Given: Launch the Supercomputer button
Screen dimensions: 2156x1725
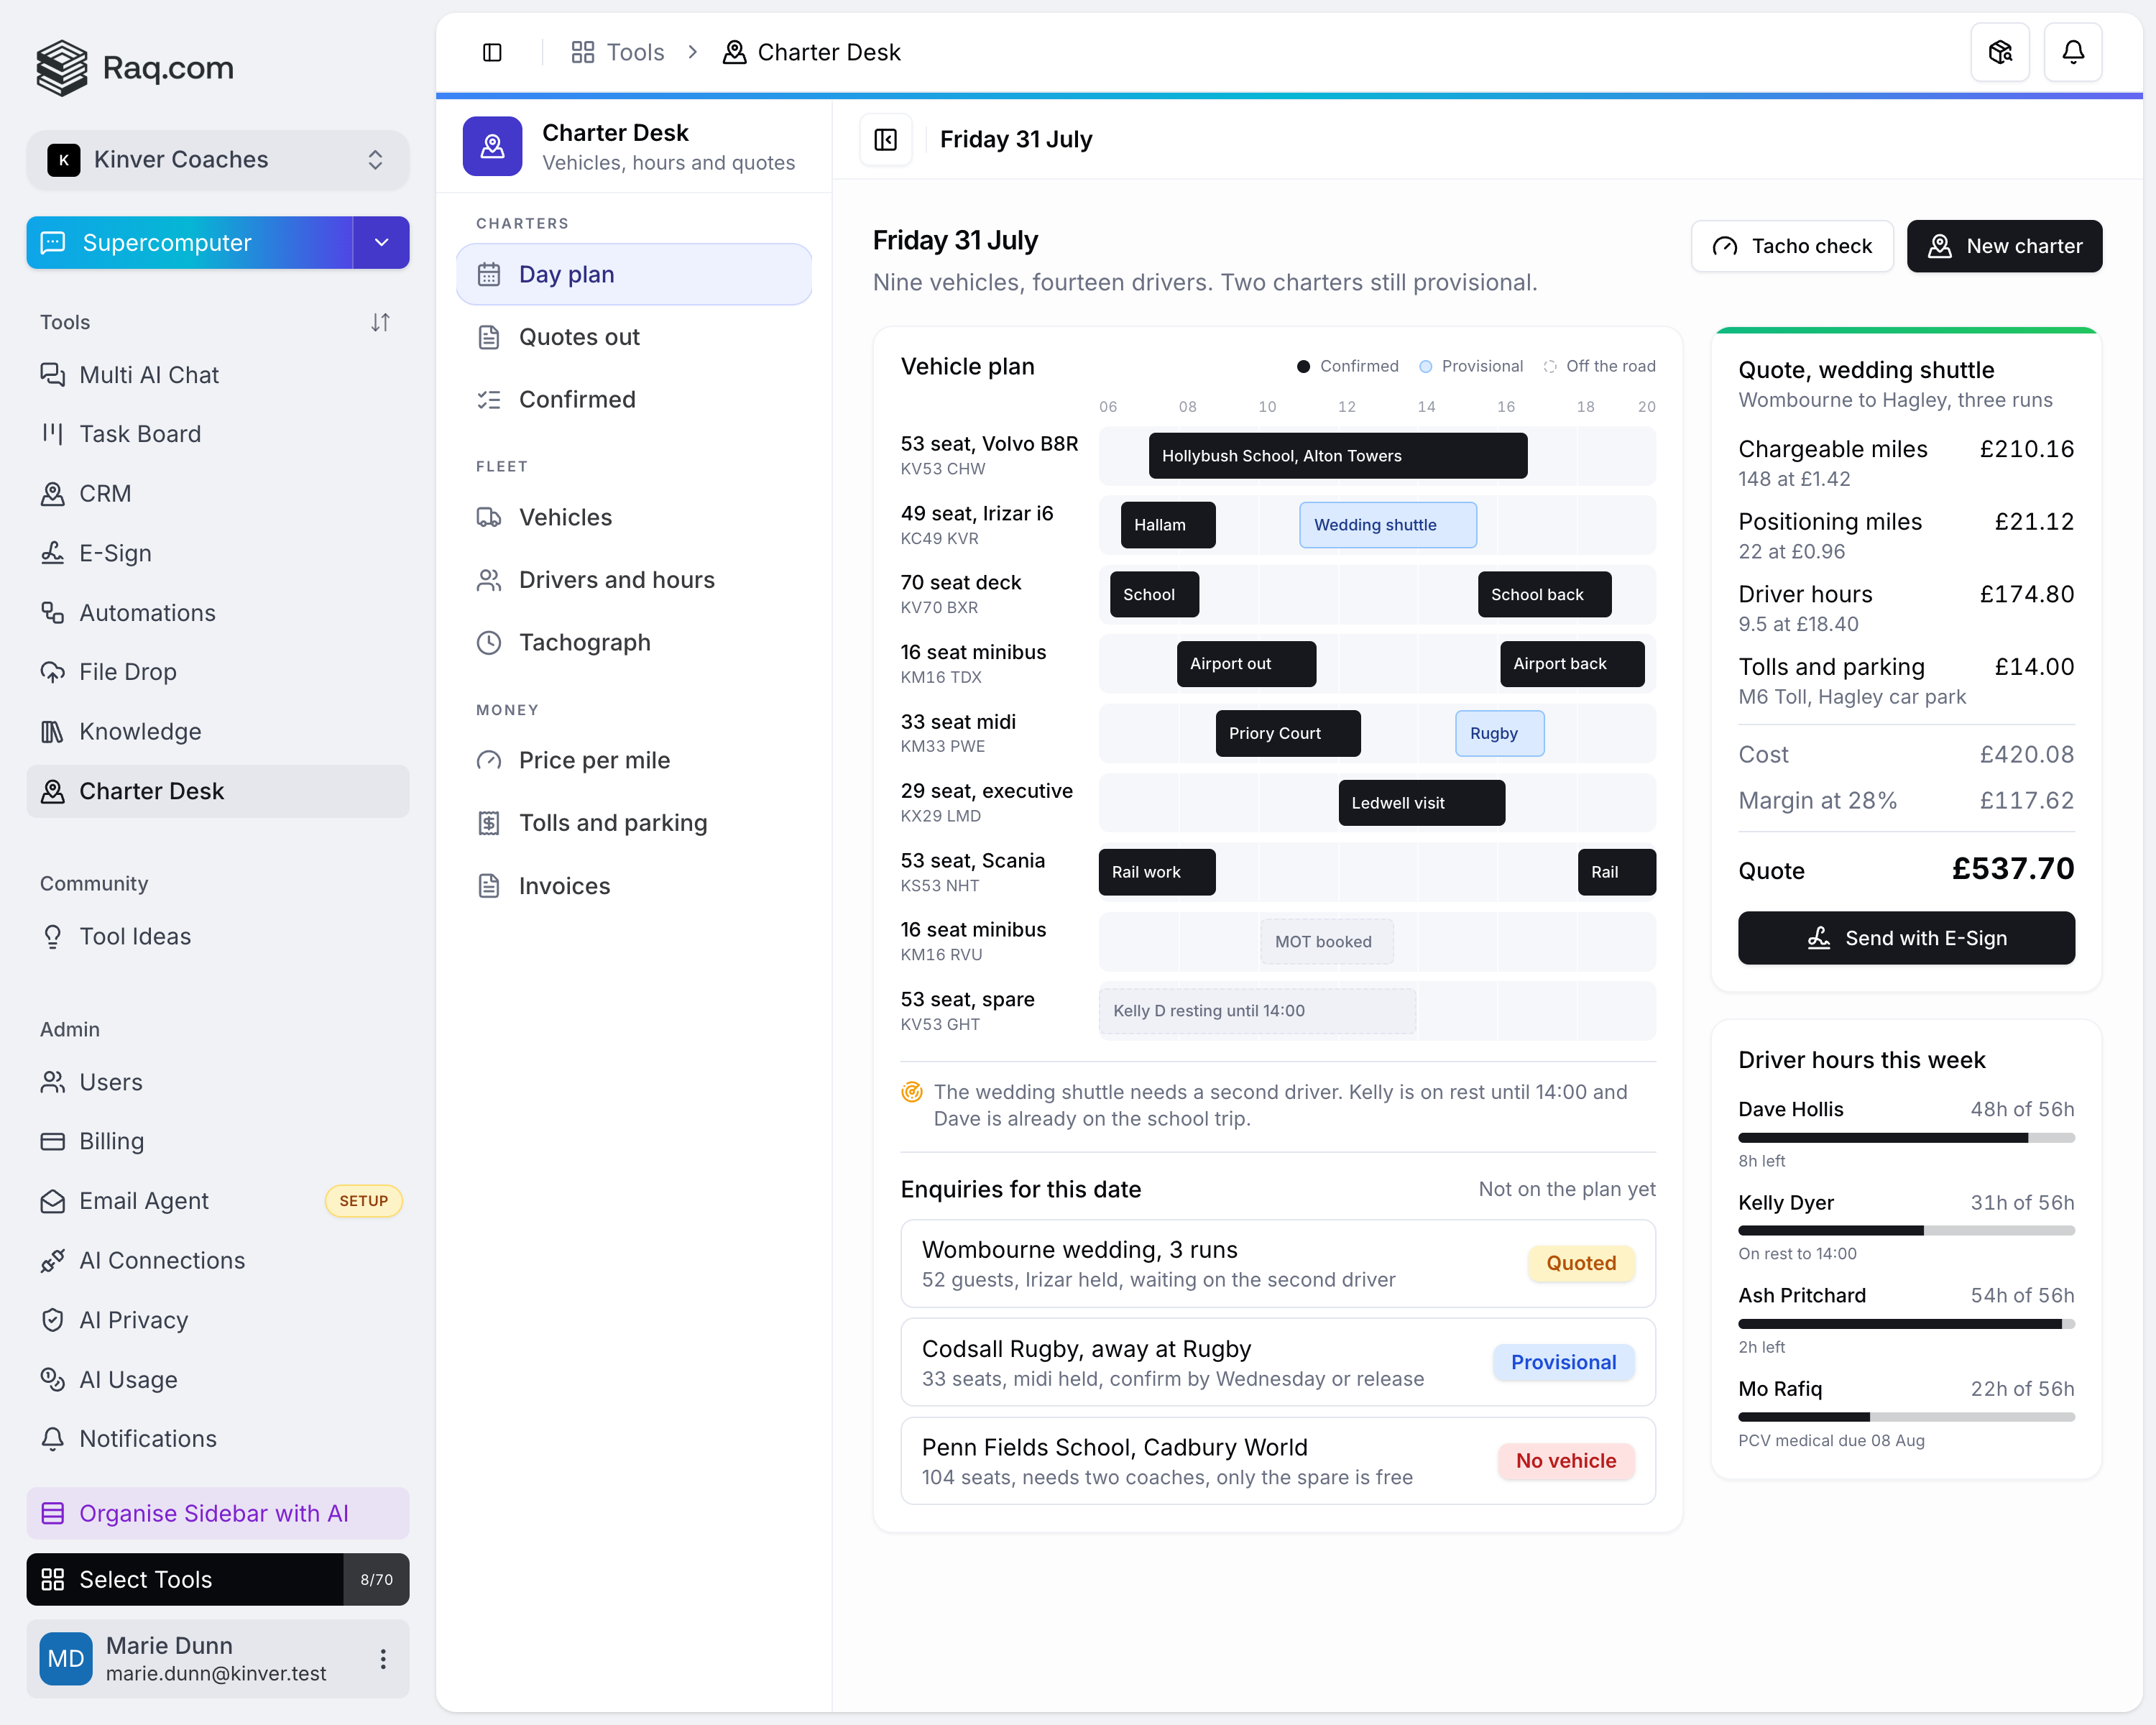Looking at the screenshot, I should tap(190, 242).
